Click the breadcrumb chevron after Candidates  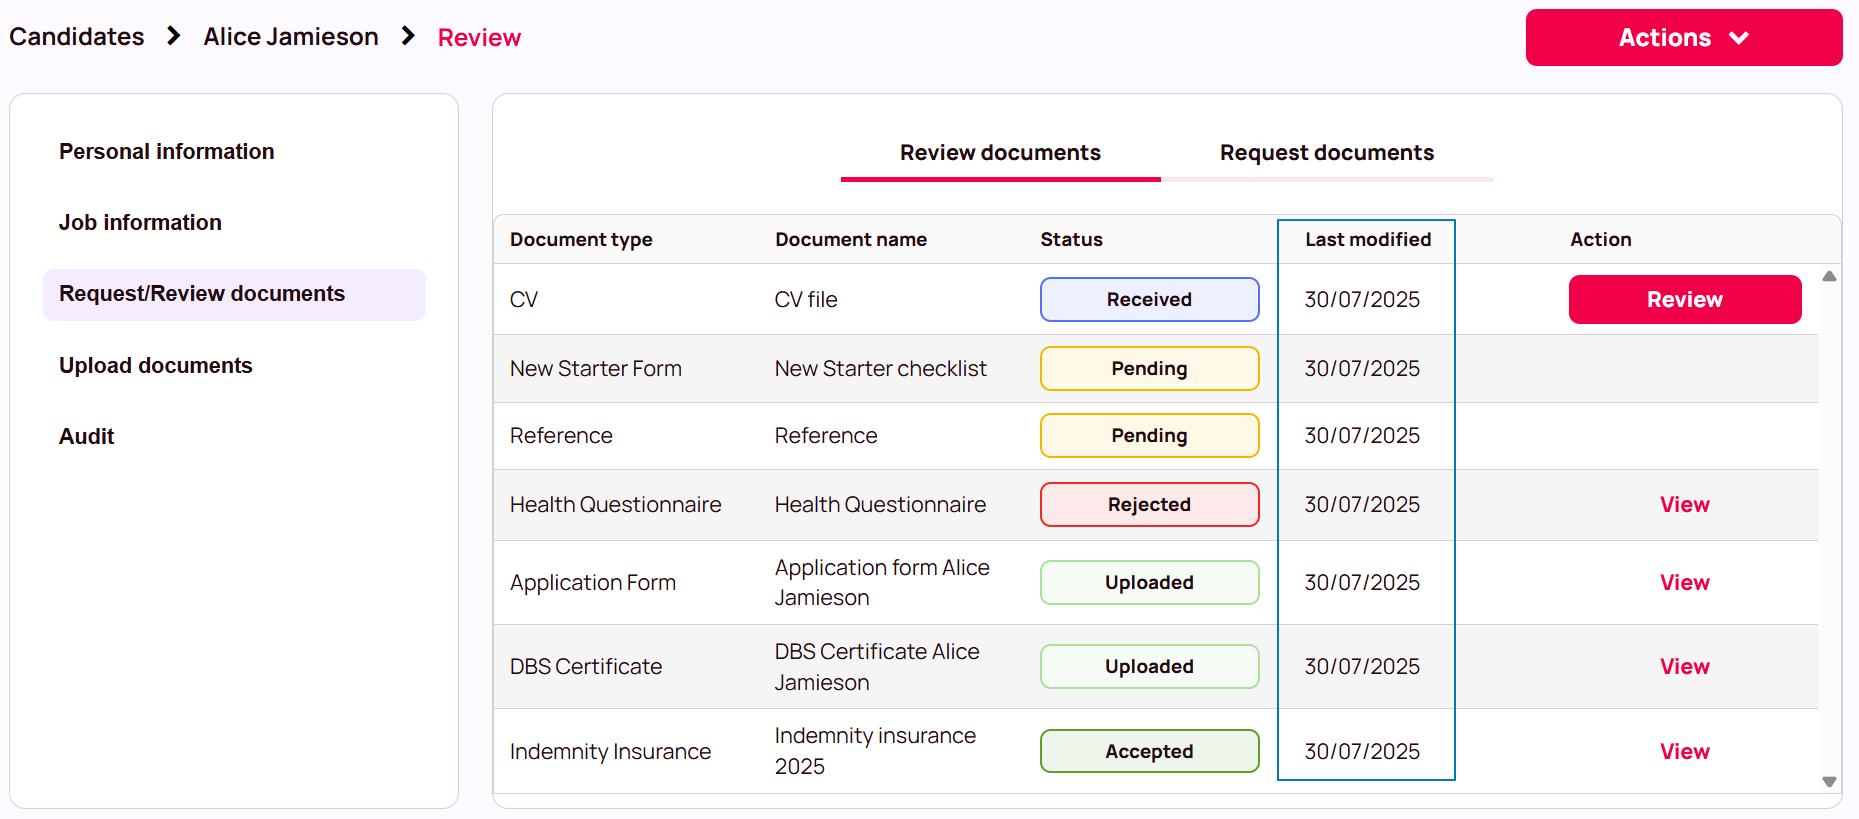tap(174, 36)
